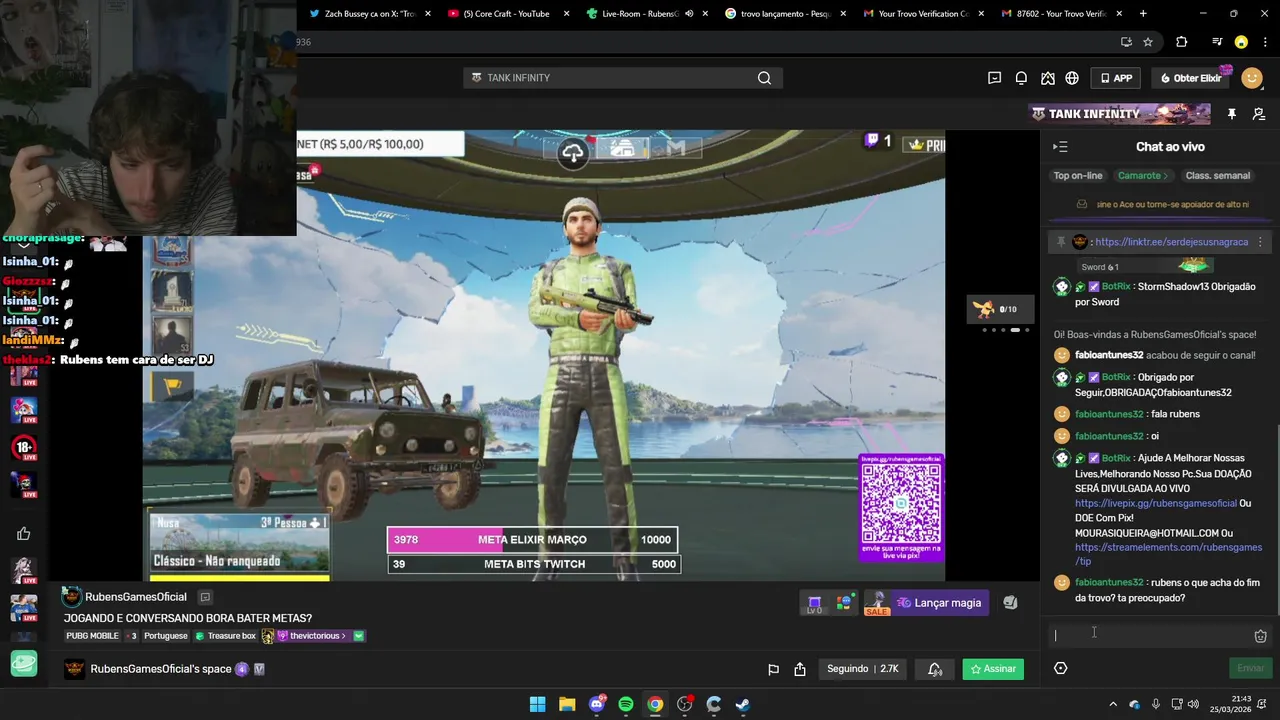Open Steam from the taskbar
The height and width of the screenshot is (720, 1280).
[x=743, y=704]
